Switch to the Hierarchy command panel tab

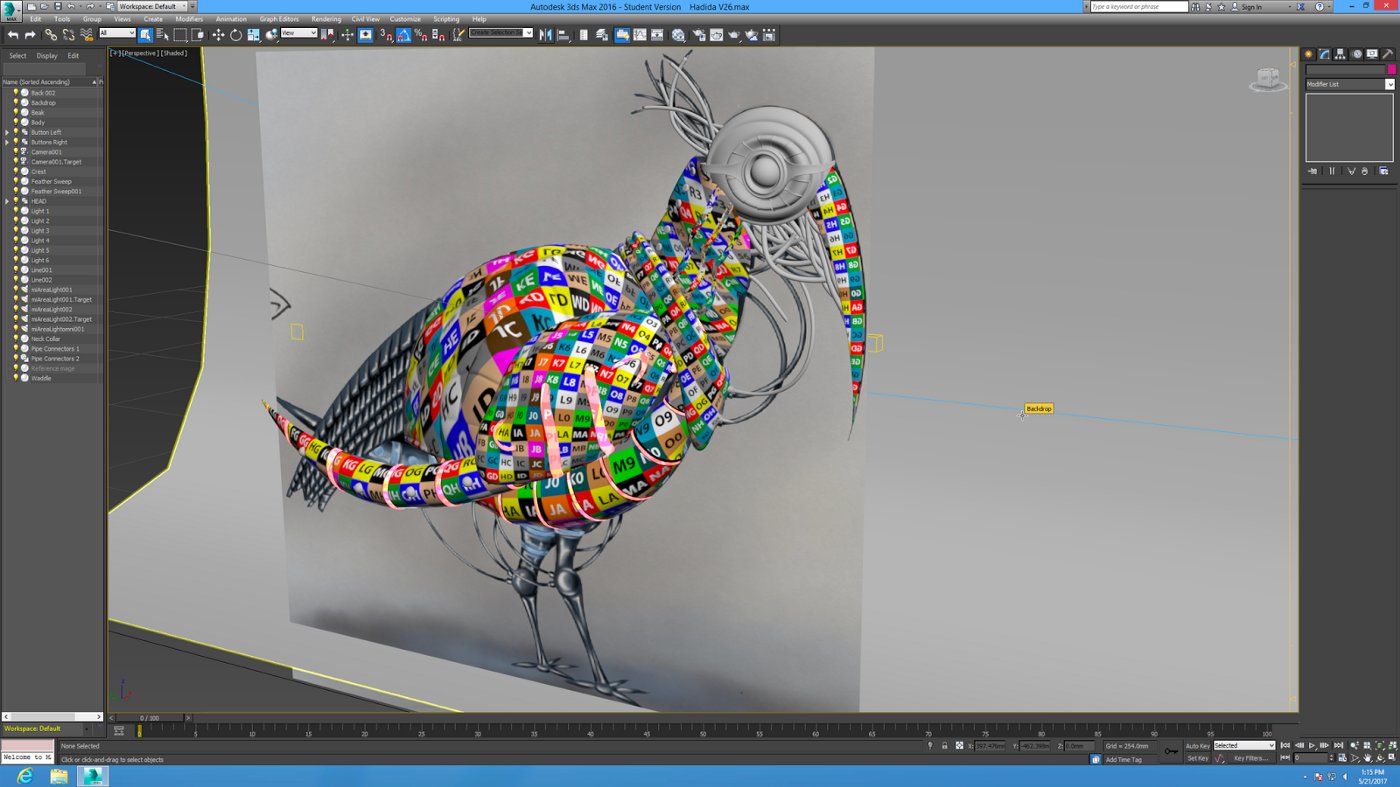point(1340,54)
